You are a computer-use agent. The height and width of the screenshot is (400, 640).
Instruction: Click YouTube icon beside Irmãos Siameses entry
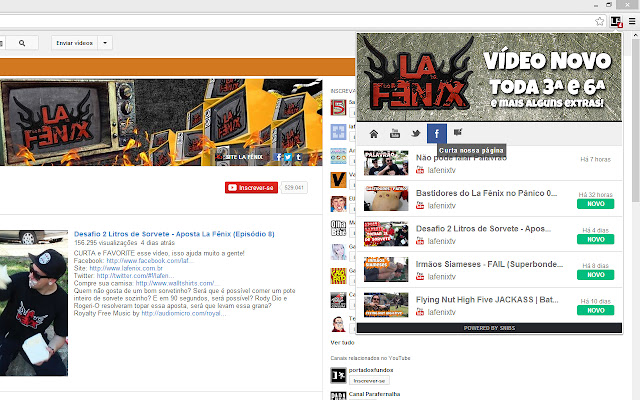coord(420,277)
